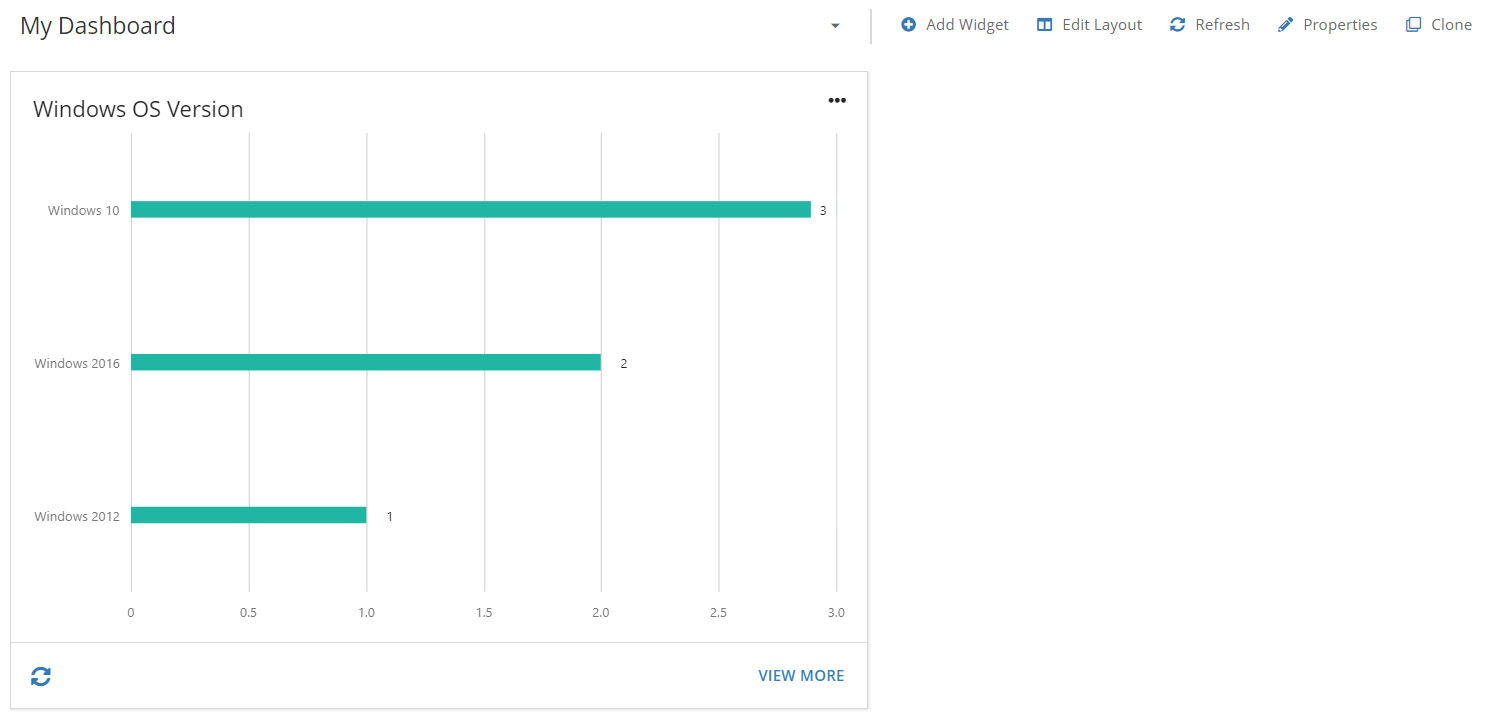Select the Windows 2012 bar
The image size is (1493, 715).
(248, 515)
